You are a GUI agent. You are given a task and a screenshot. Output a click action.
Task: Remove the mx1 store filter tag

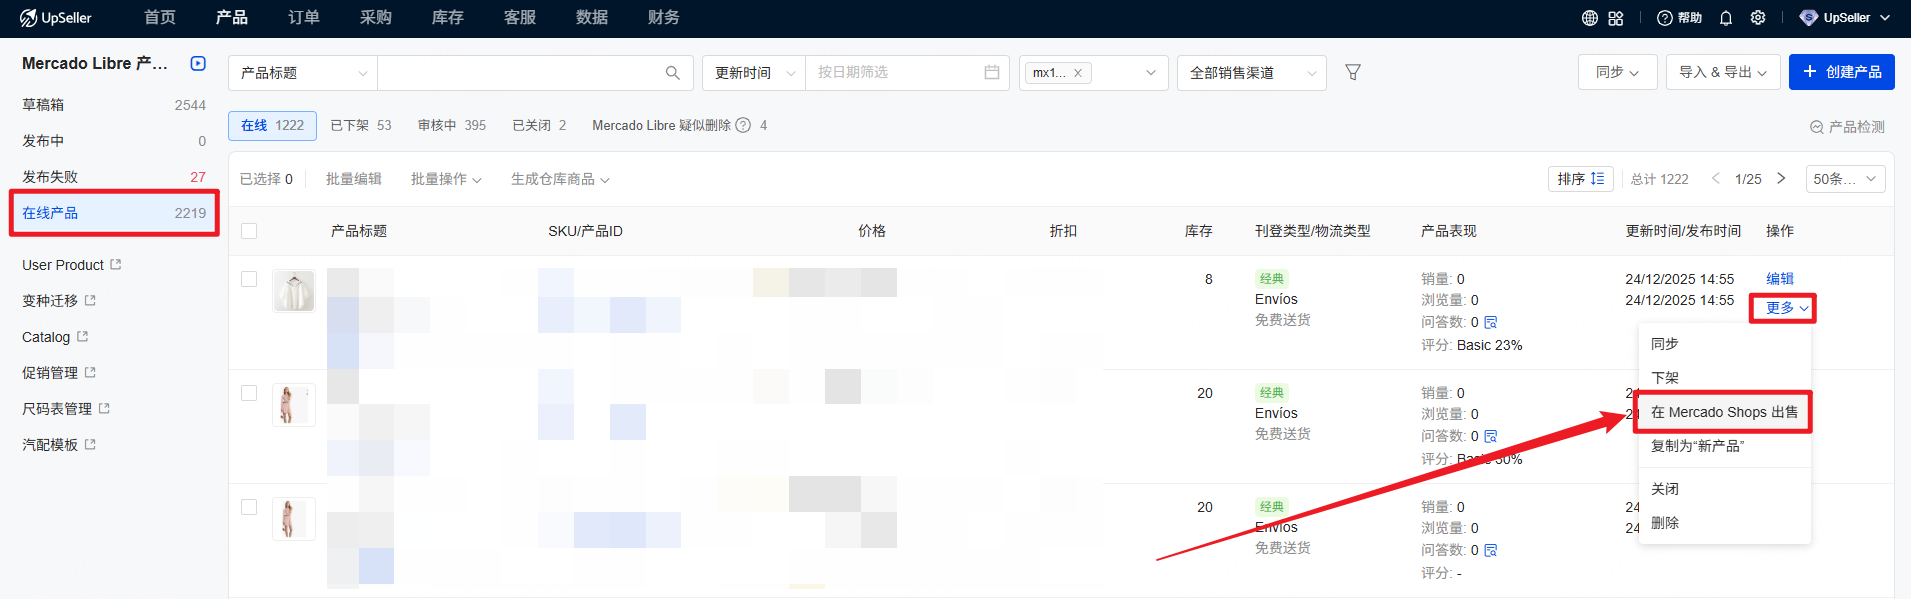(x=1078, y=73)
